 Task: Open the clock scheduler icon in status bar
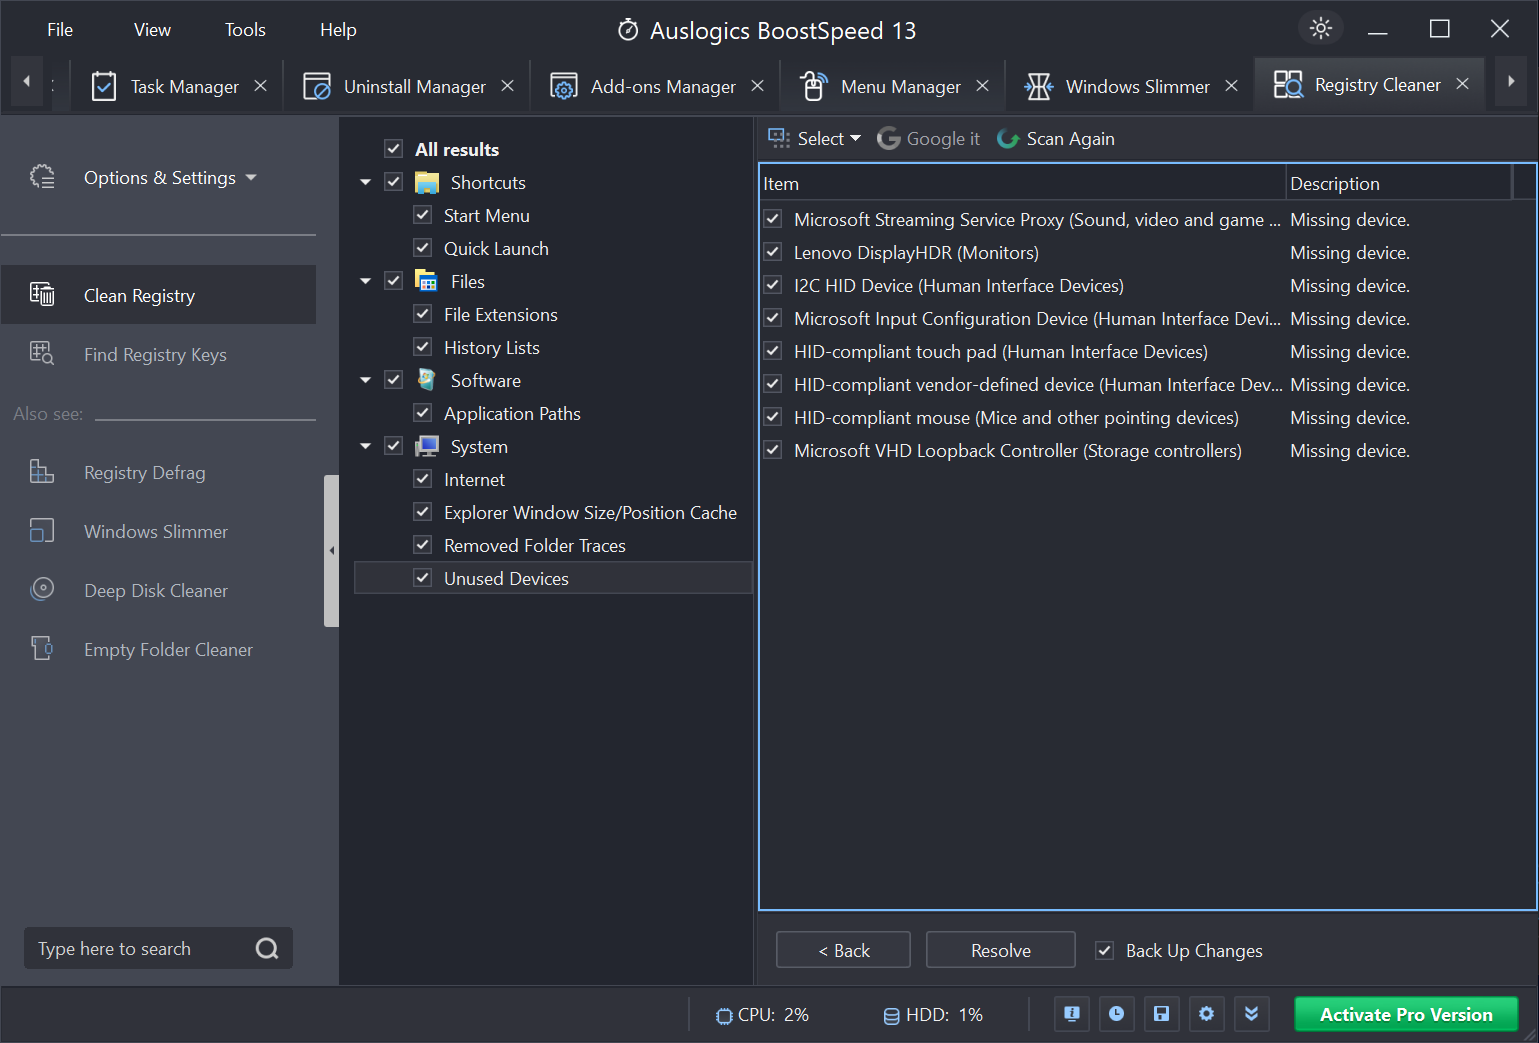[x=1116, y=1014]
